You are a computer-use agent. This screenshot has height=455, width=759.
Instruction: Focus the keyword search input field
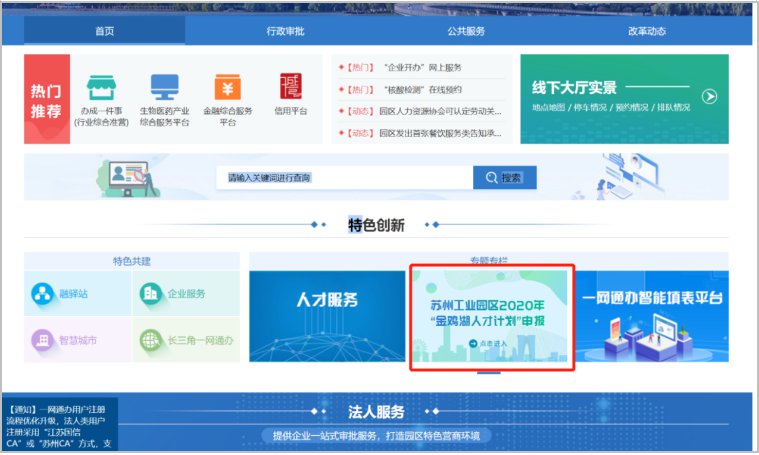coord(345,178)
